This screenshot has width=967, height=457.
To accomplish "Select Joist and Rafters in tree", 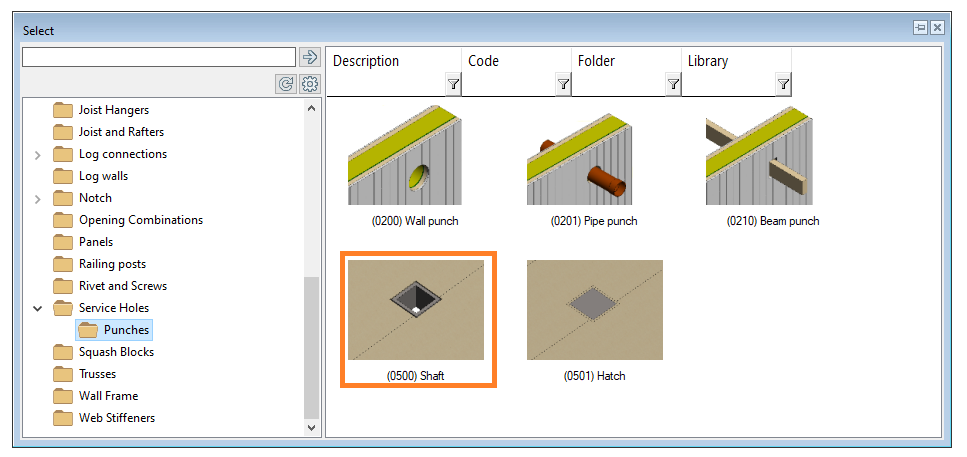I will click(121, 132).
